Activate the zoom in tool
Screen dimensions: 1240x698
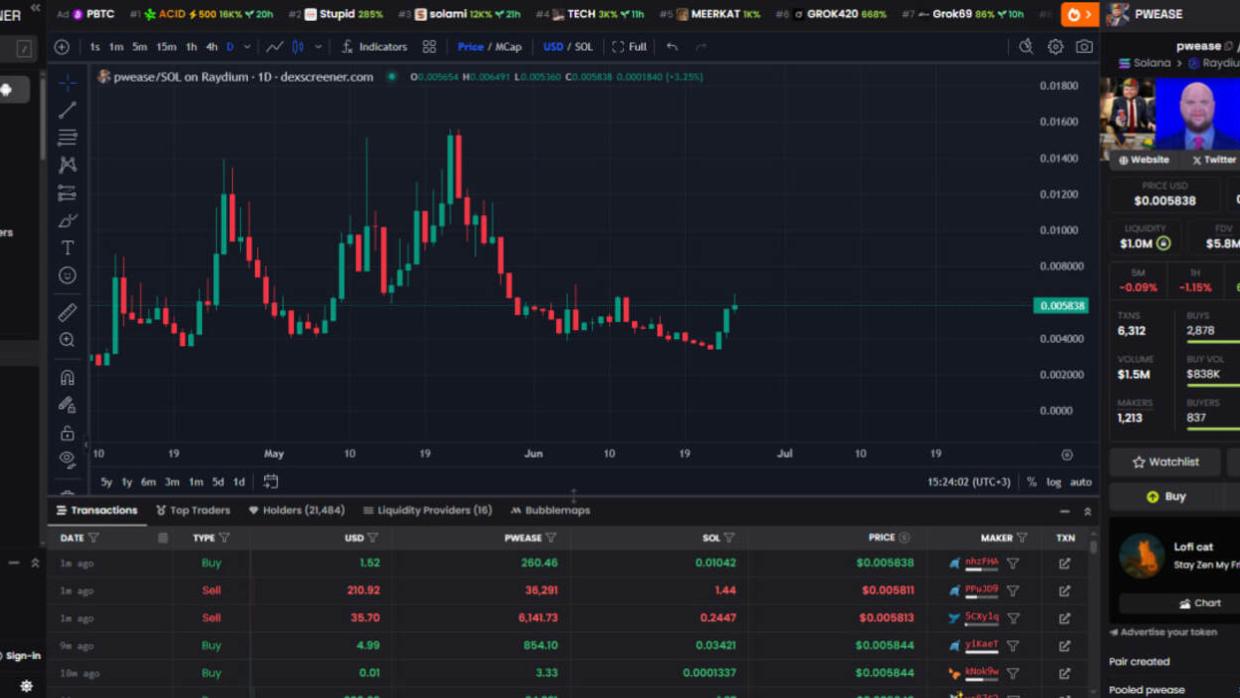click(67, 340)
